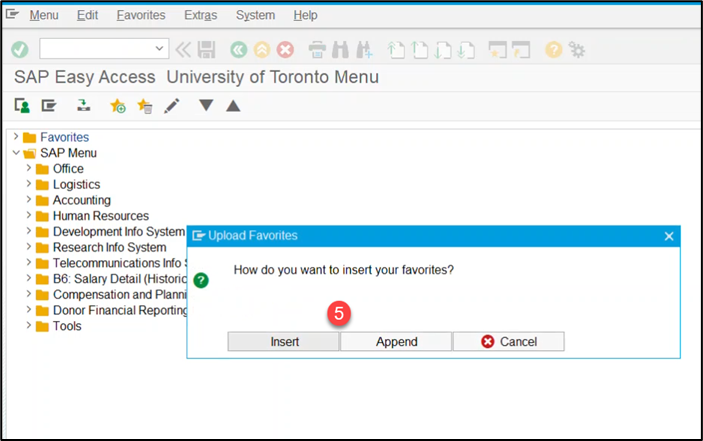Expand the Accounting folder chevron
The width and height of the screenshot is (703, 441).
coord(29,199)
